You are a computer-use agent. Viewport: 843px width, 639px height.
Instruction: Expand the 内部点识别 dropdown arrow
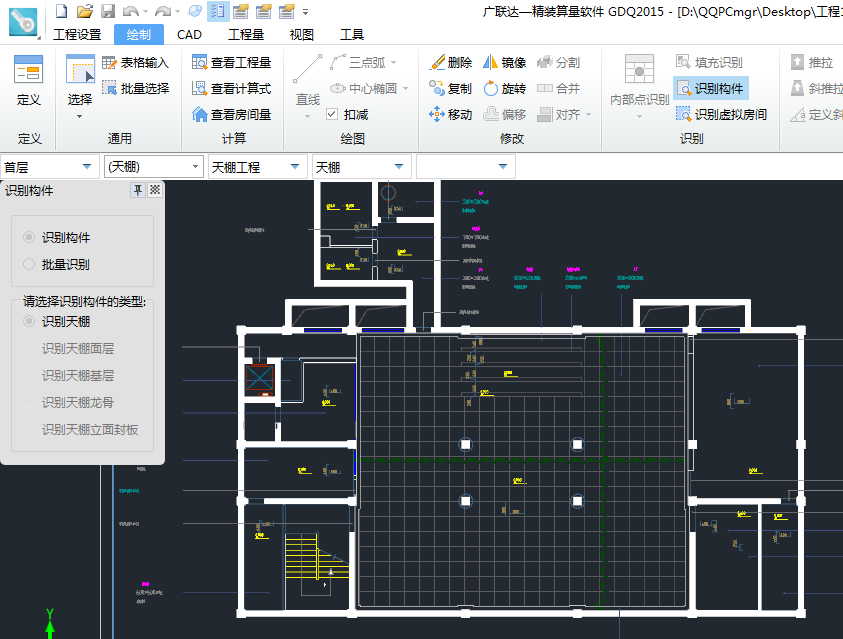[639, 116]
